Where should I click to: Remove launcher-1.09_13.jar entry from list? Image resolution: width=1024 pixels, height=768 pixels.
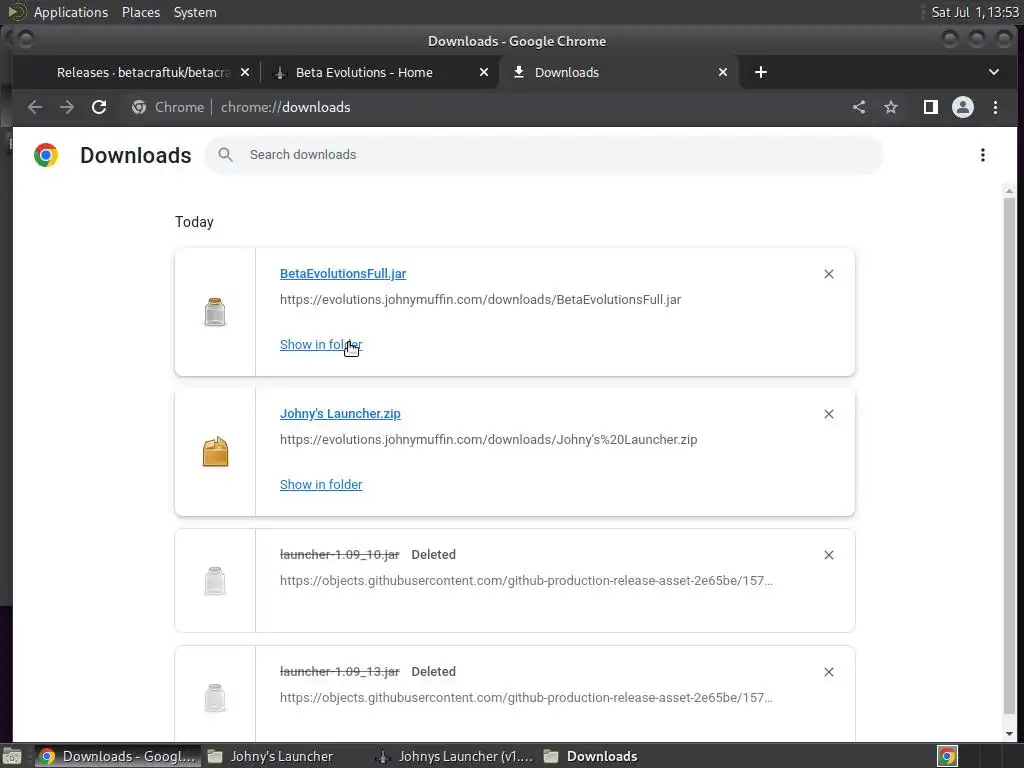pyautogui.click(x=829, y=671)
